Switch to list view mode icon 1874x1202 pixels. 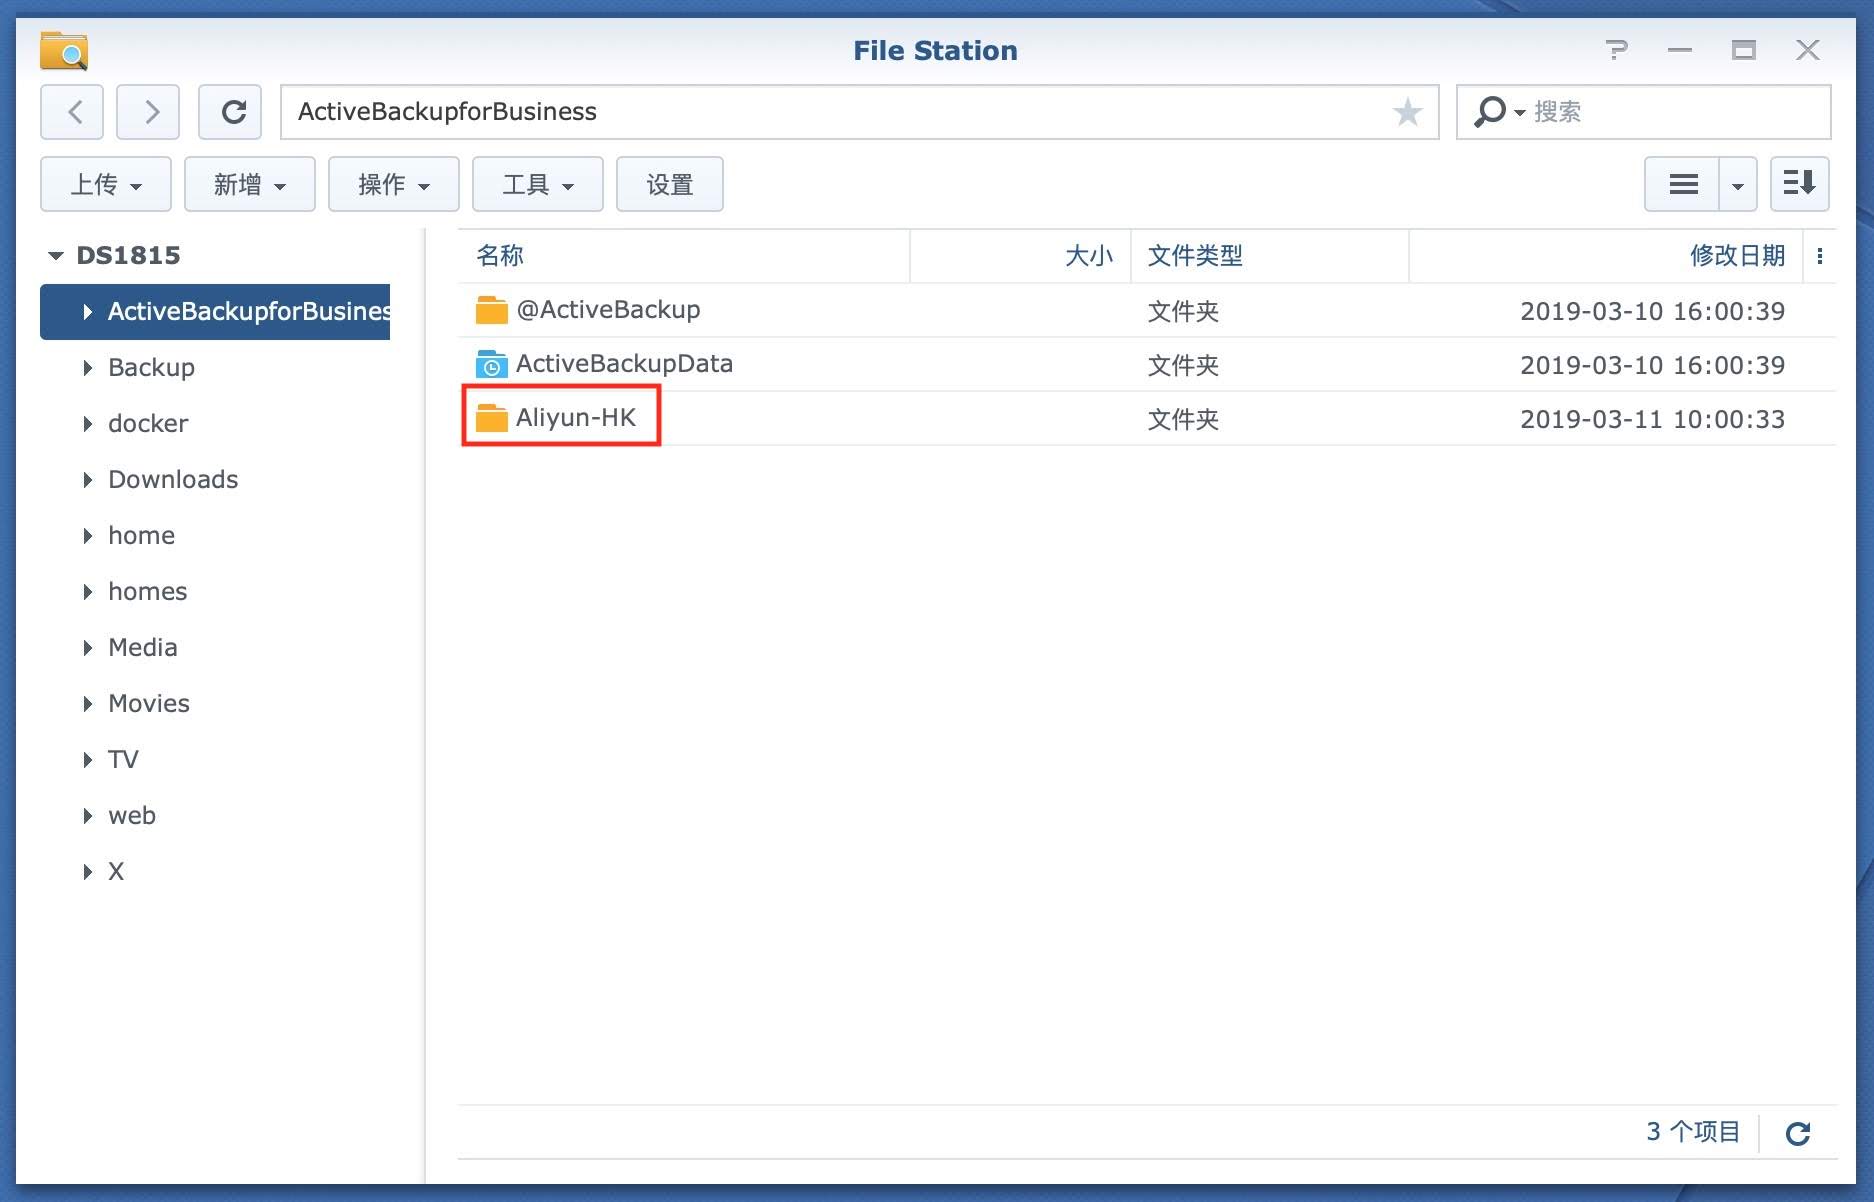coord(1683,185)
